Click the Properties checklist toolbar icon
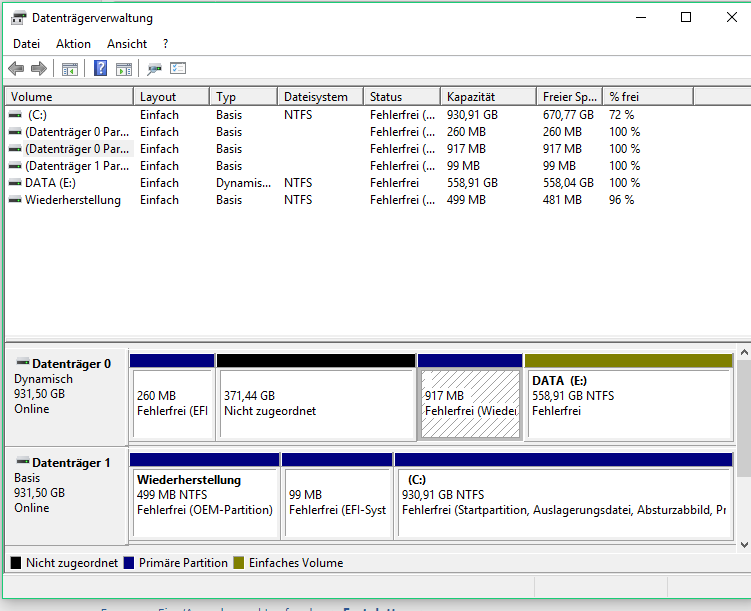The image size is (751, 611). coord(178,68)
